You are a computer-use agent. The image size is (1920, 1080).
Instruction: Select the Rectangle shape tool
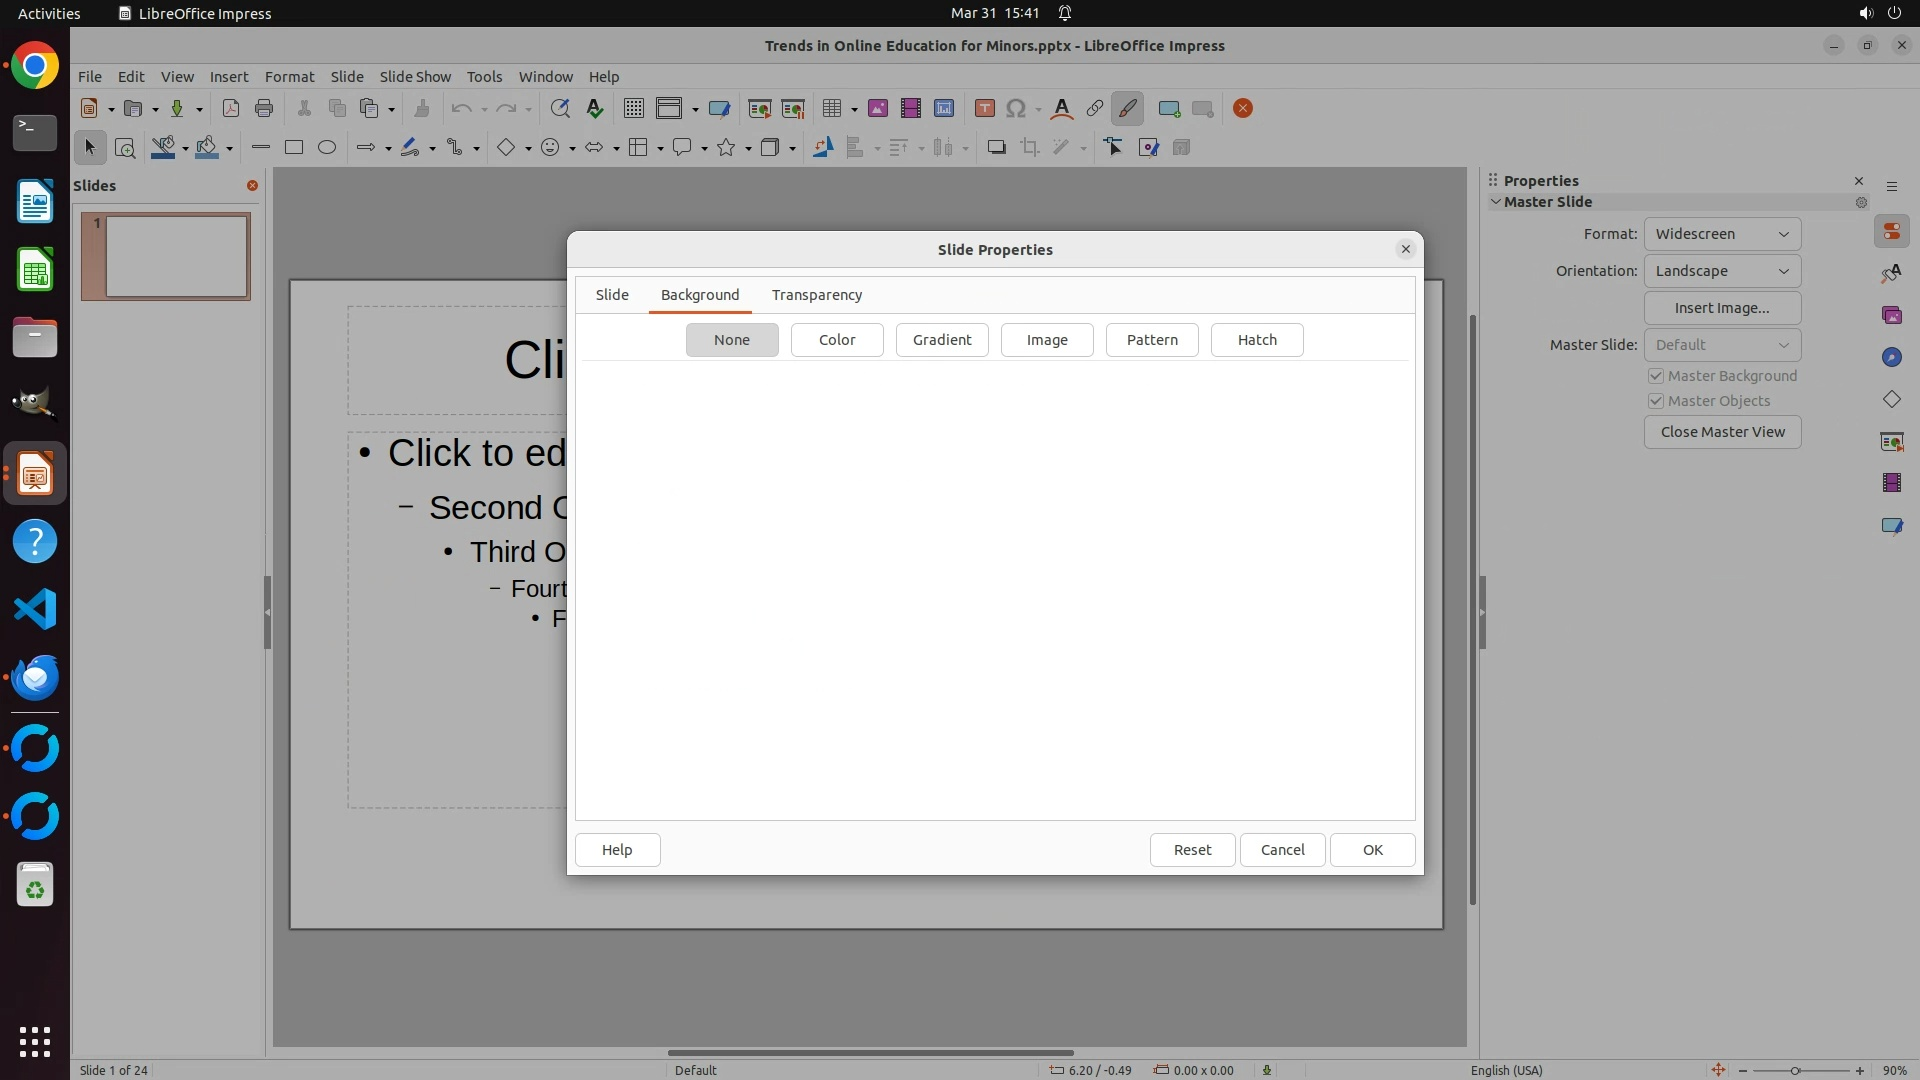(294, 148)
